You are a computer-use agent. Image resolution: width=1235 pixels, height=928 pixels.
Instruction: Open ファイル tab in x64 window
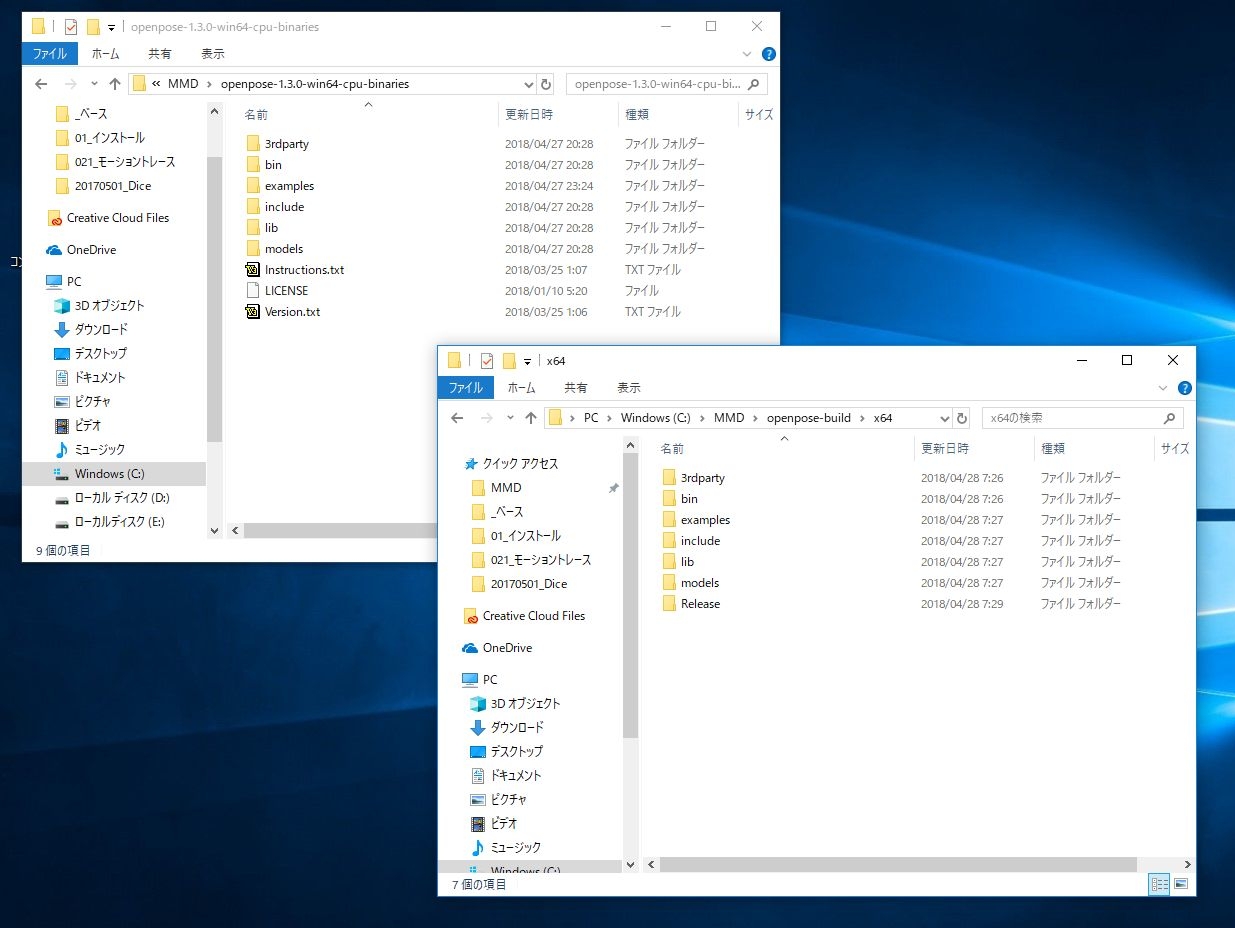click(466, 388)
